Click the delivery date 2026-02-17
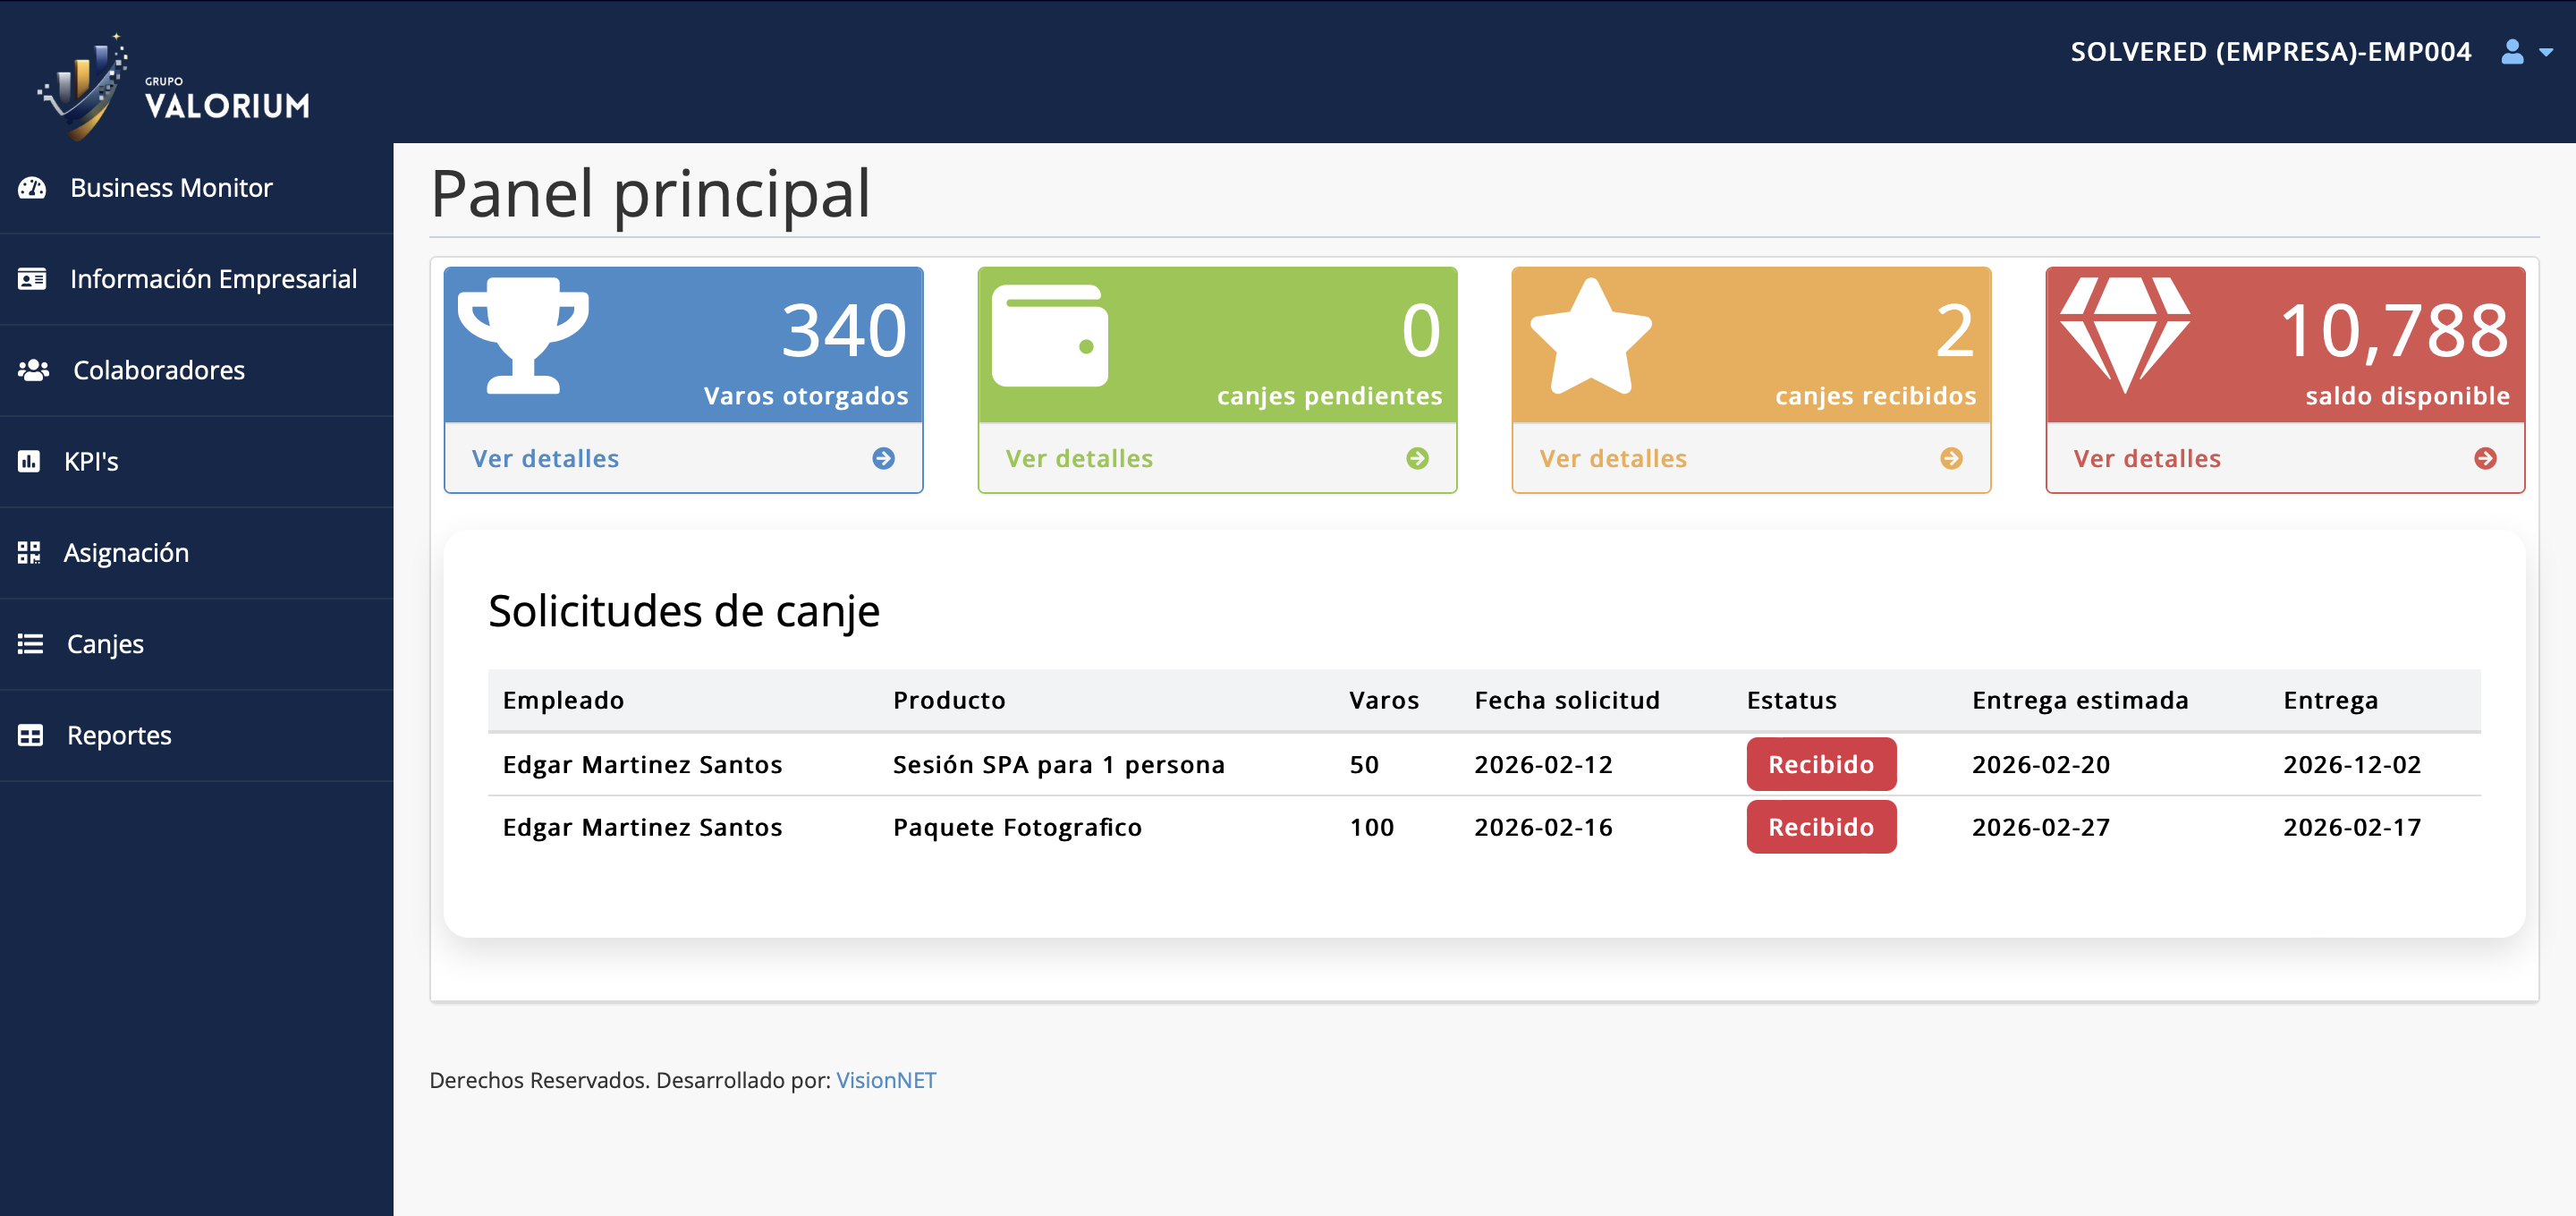2576x1216 pixels. pos(2352,827)
